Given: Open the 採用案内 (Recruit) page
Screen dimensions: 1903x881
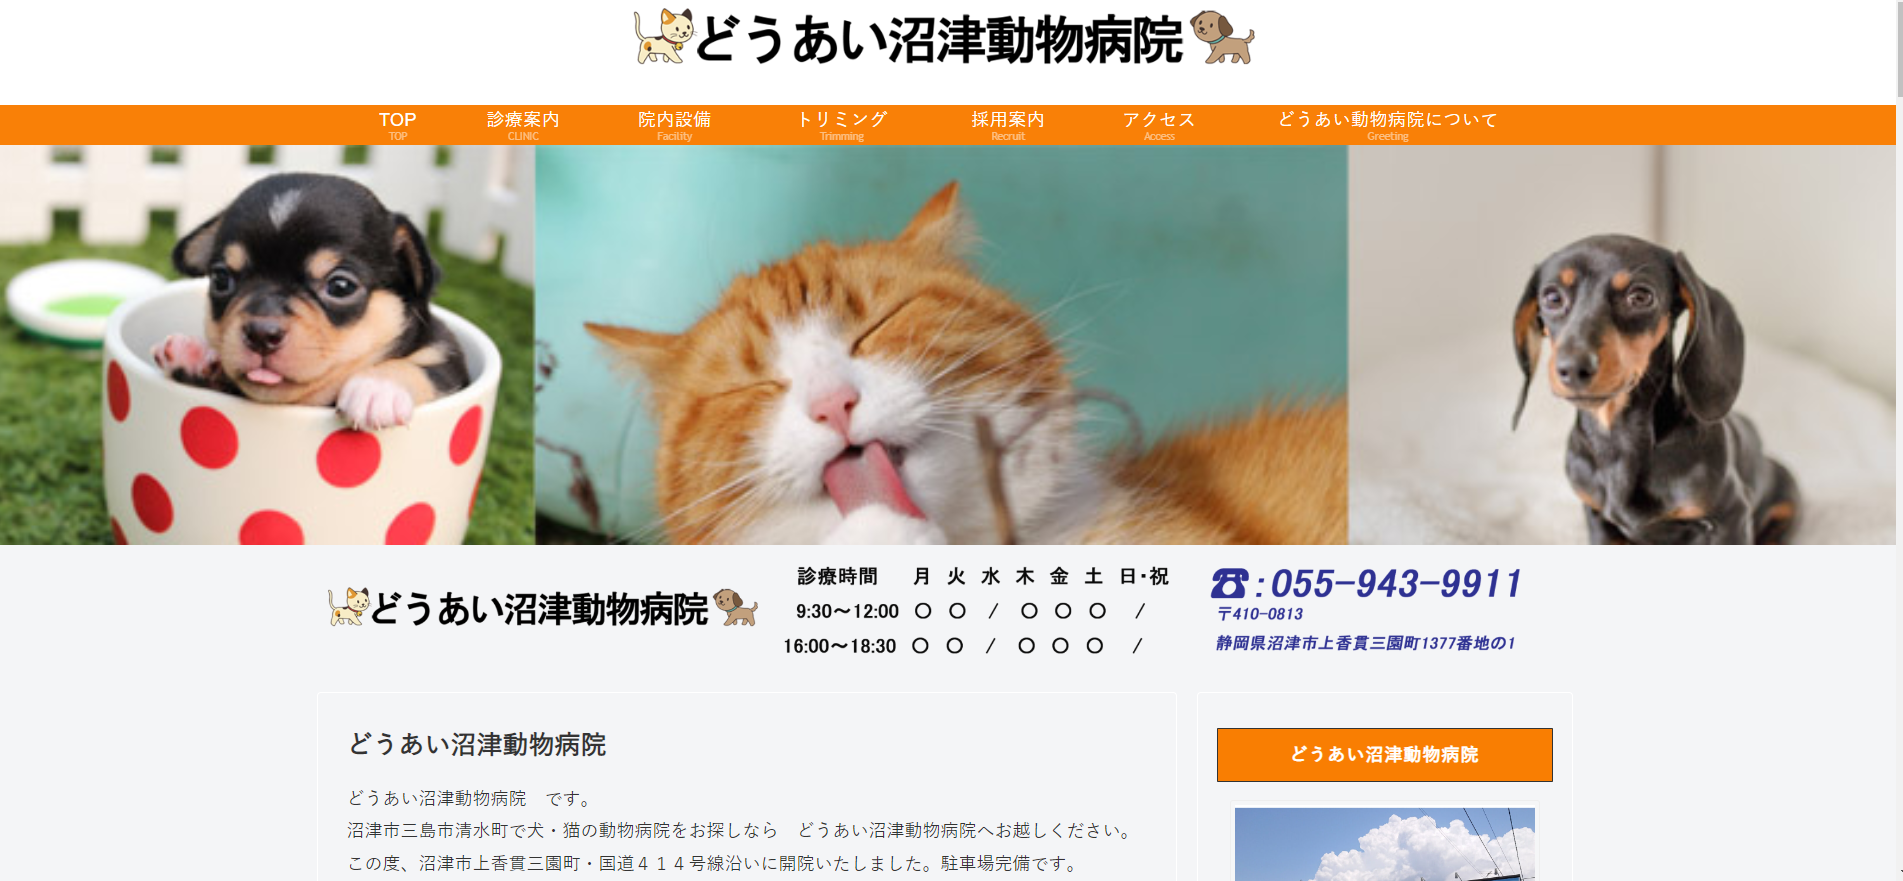Looking at the screenshot, I should pyautogui.click(x=1008, y=124).
